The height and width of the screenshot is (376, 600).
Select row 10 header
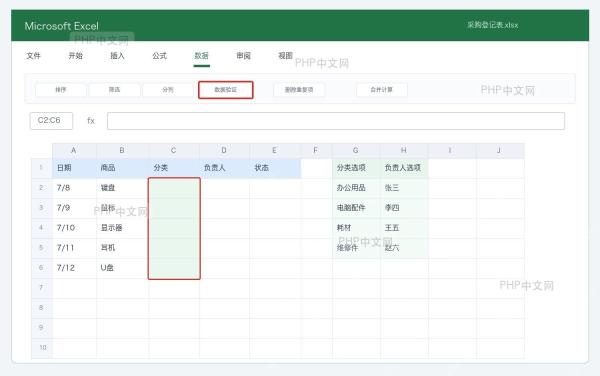tap(41, 347)
